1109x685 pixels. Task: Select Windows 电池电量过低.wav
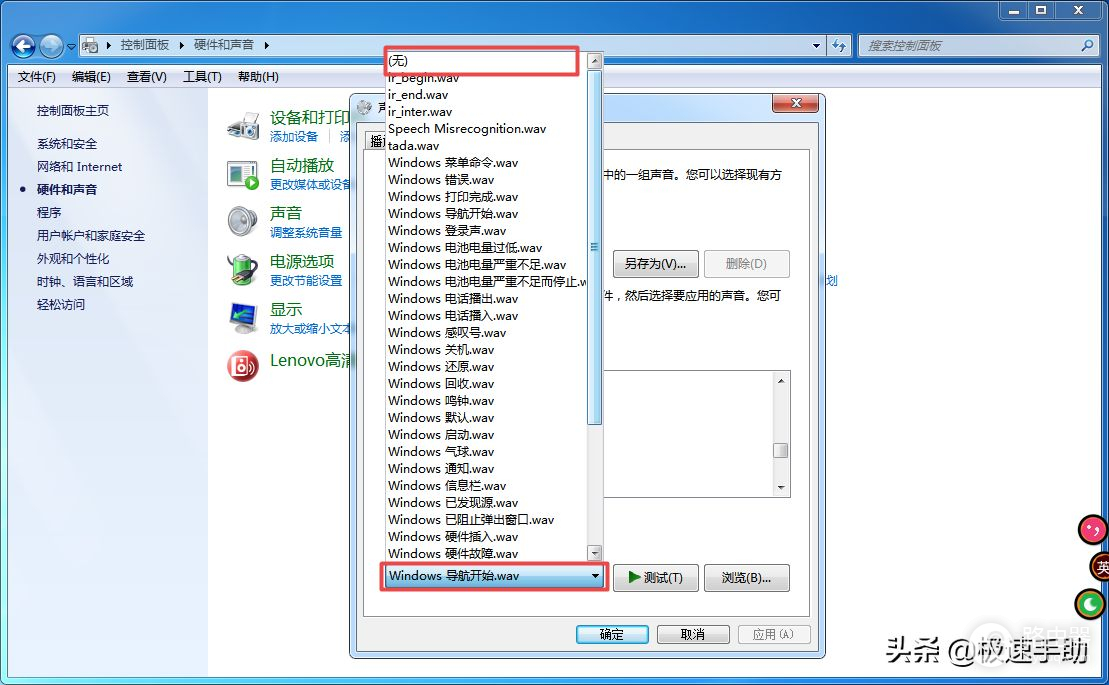point(487,247)
